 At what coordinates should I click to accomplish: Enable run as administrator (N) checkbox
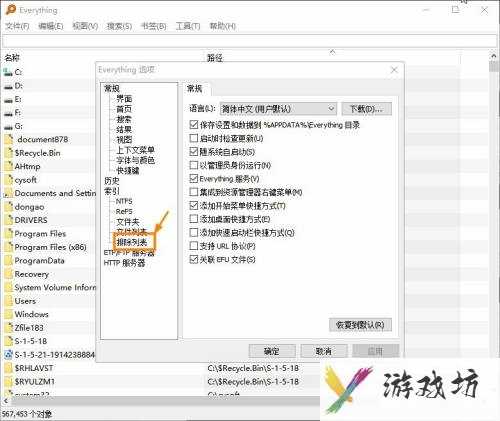(x=194, y=165)
